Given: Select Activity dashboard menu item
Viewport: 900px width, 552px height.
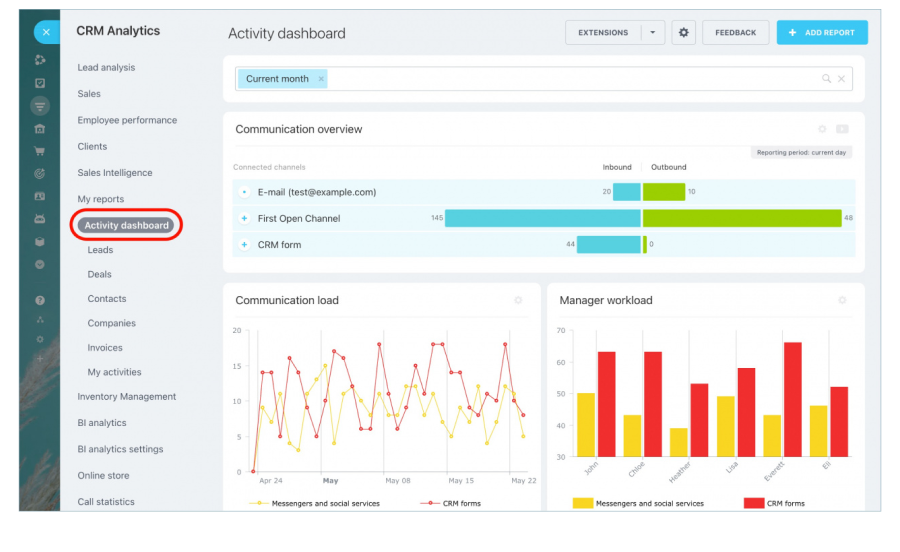Looking at the screenshot, I should click(x=126, y=226).
